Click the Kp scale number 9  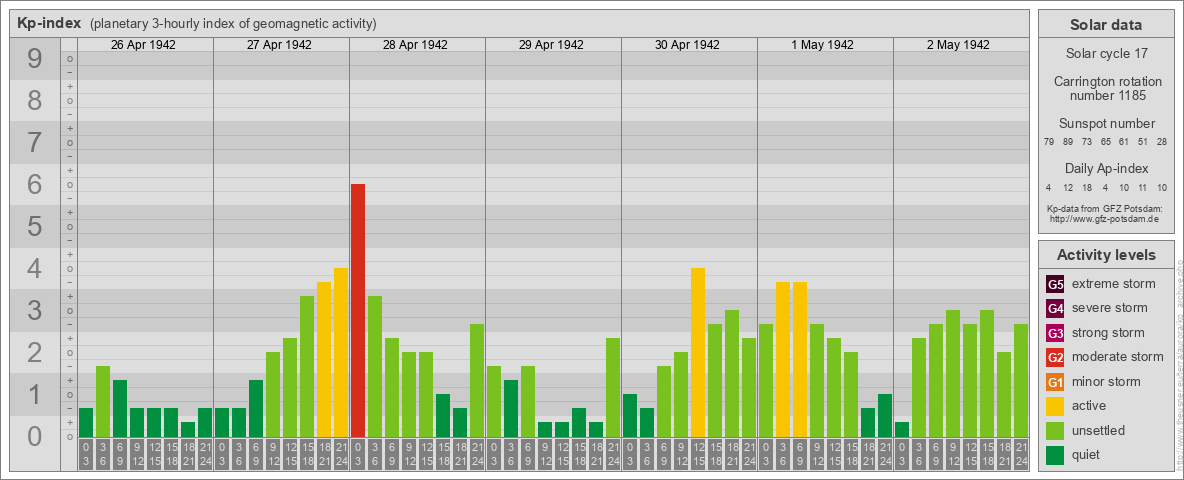(x=35, y=58)
